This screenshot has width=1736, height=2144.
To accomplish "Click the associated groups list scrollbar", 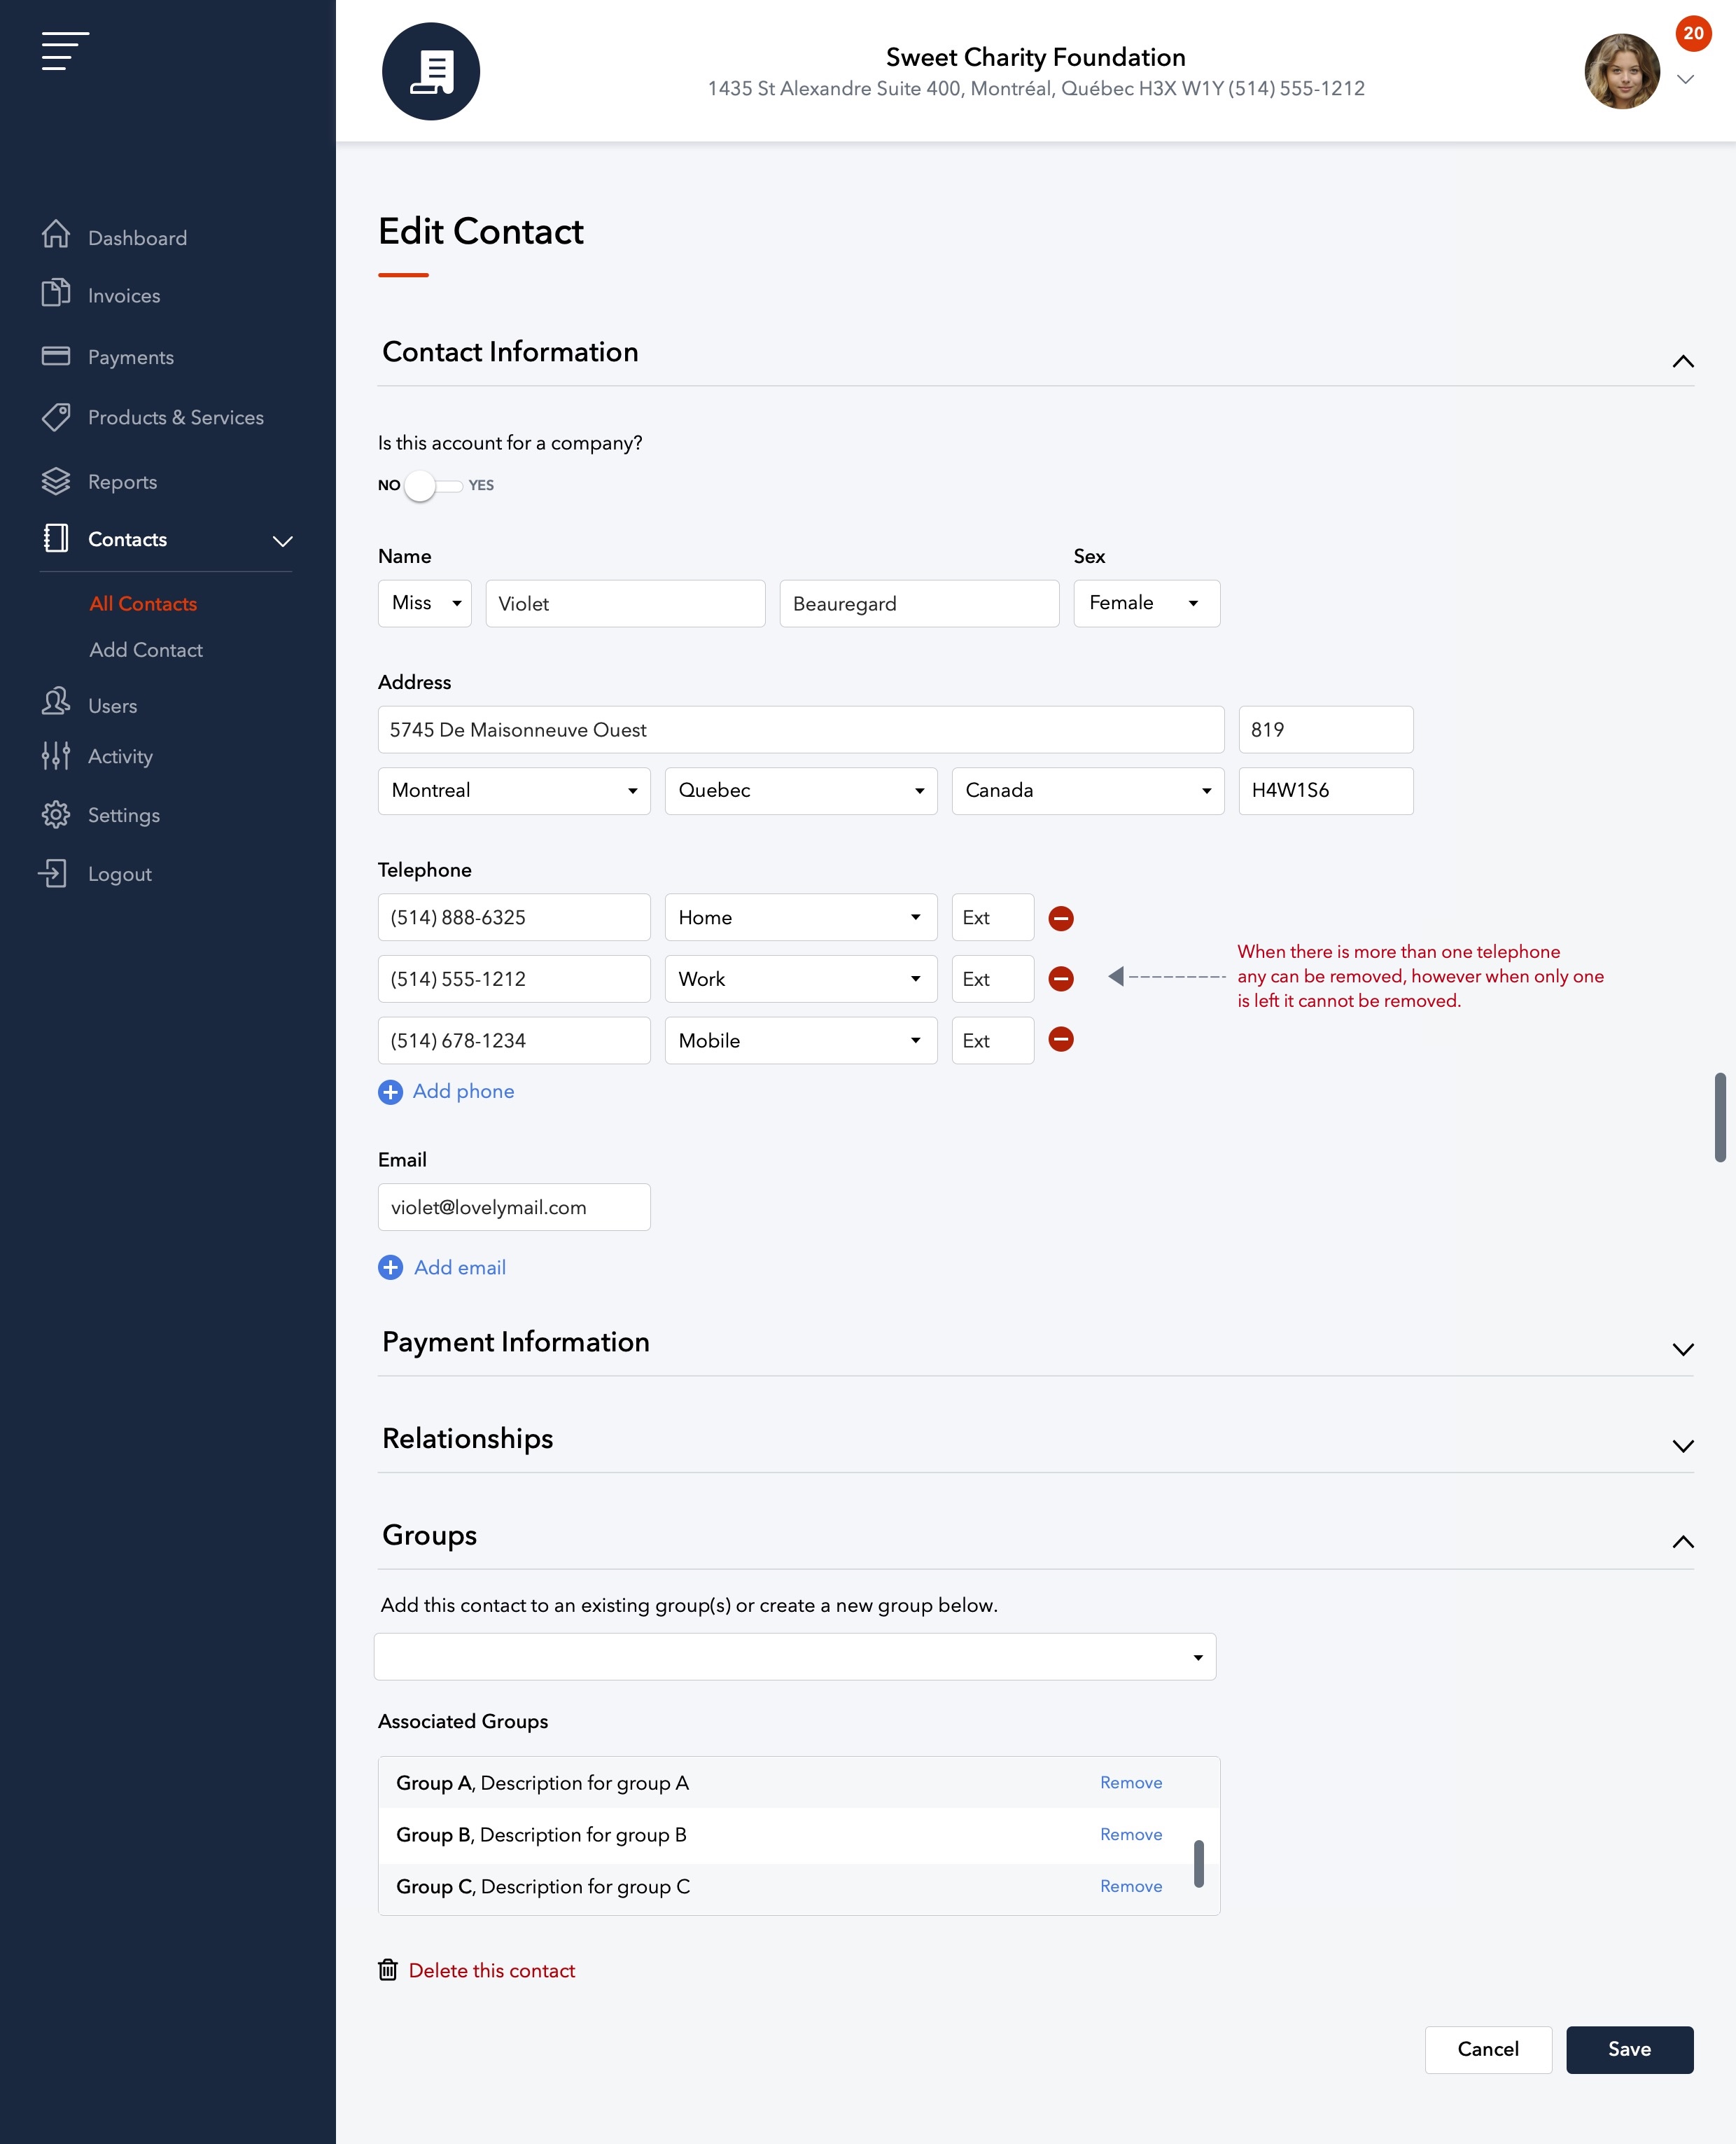I will [x=1199, y=1863].
